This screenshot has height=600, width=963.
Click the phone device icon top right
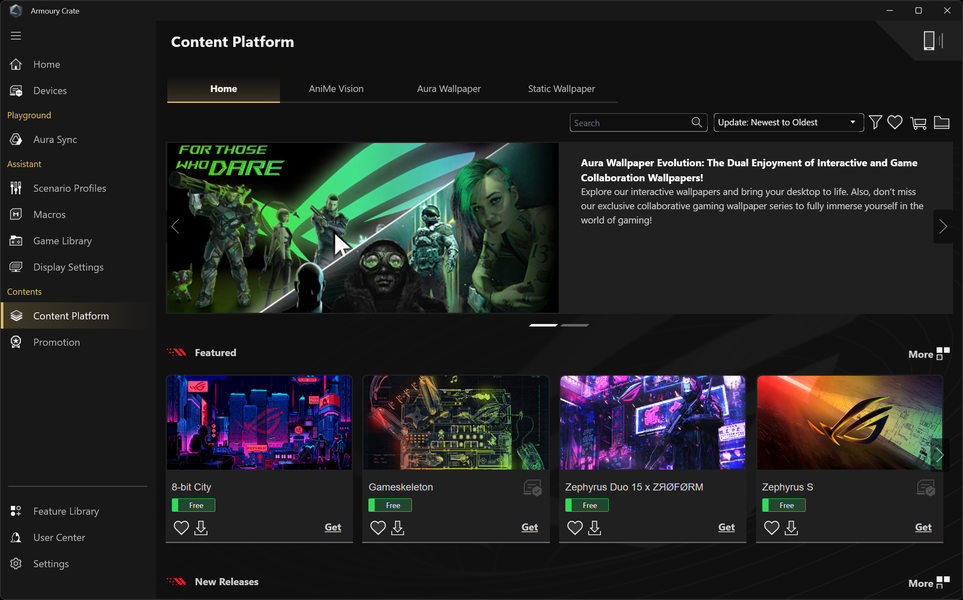coord(929,41)
